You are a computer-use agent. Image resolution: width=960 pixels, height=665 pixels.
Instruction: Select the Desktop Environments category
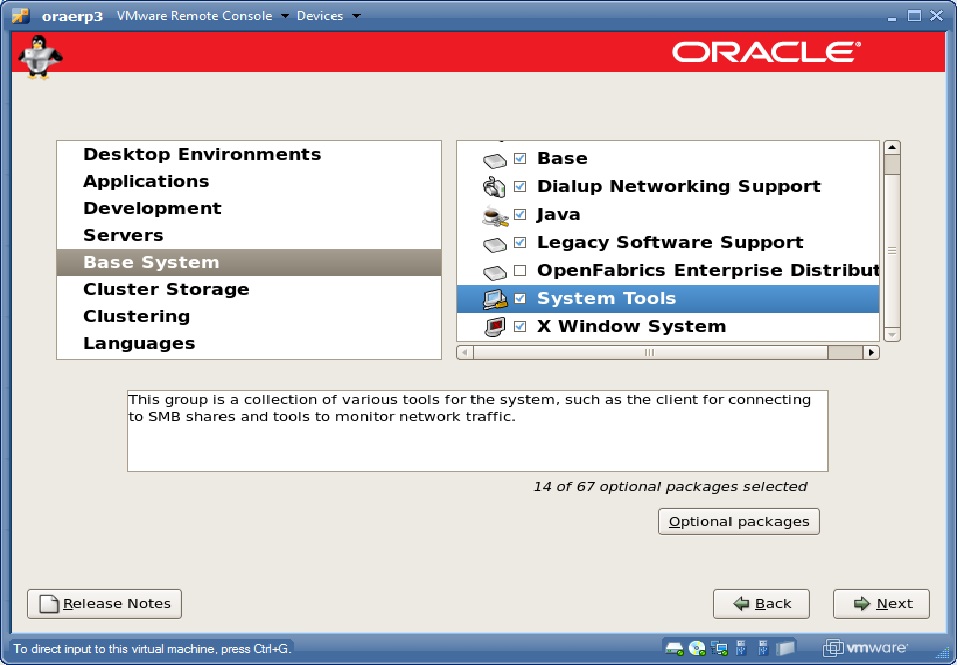(202, 154)
